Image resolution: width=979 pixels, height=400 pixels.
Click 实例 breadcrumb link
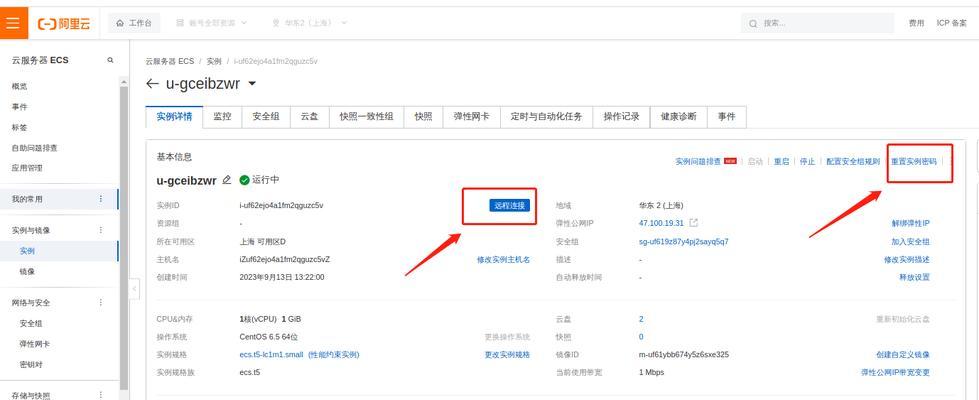click(214, 61)
